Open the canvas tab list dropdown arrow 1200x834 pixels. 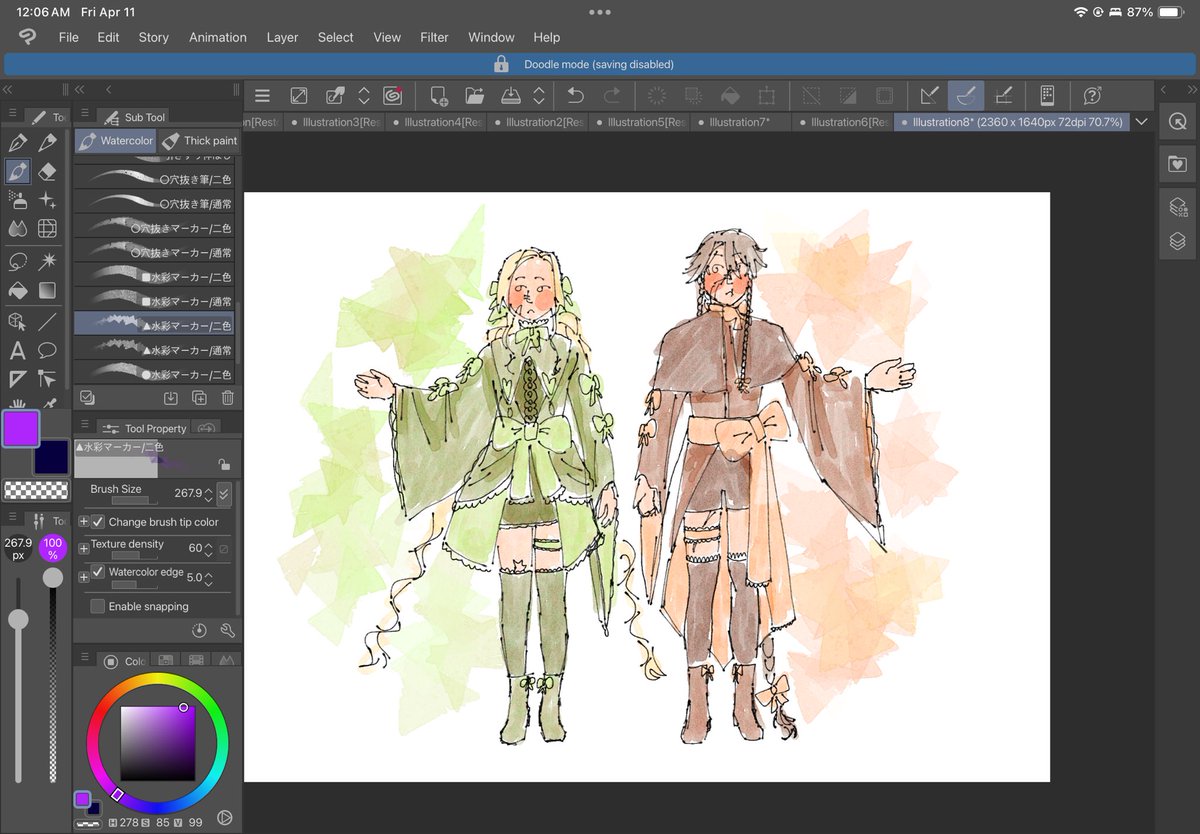click(x=1141, y=122)
